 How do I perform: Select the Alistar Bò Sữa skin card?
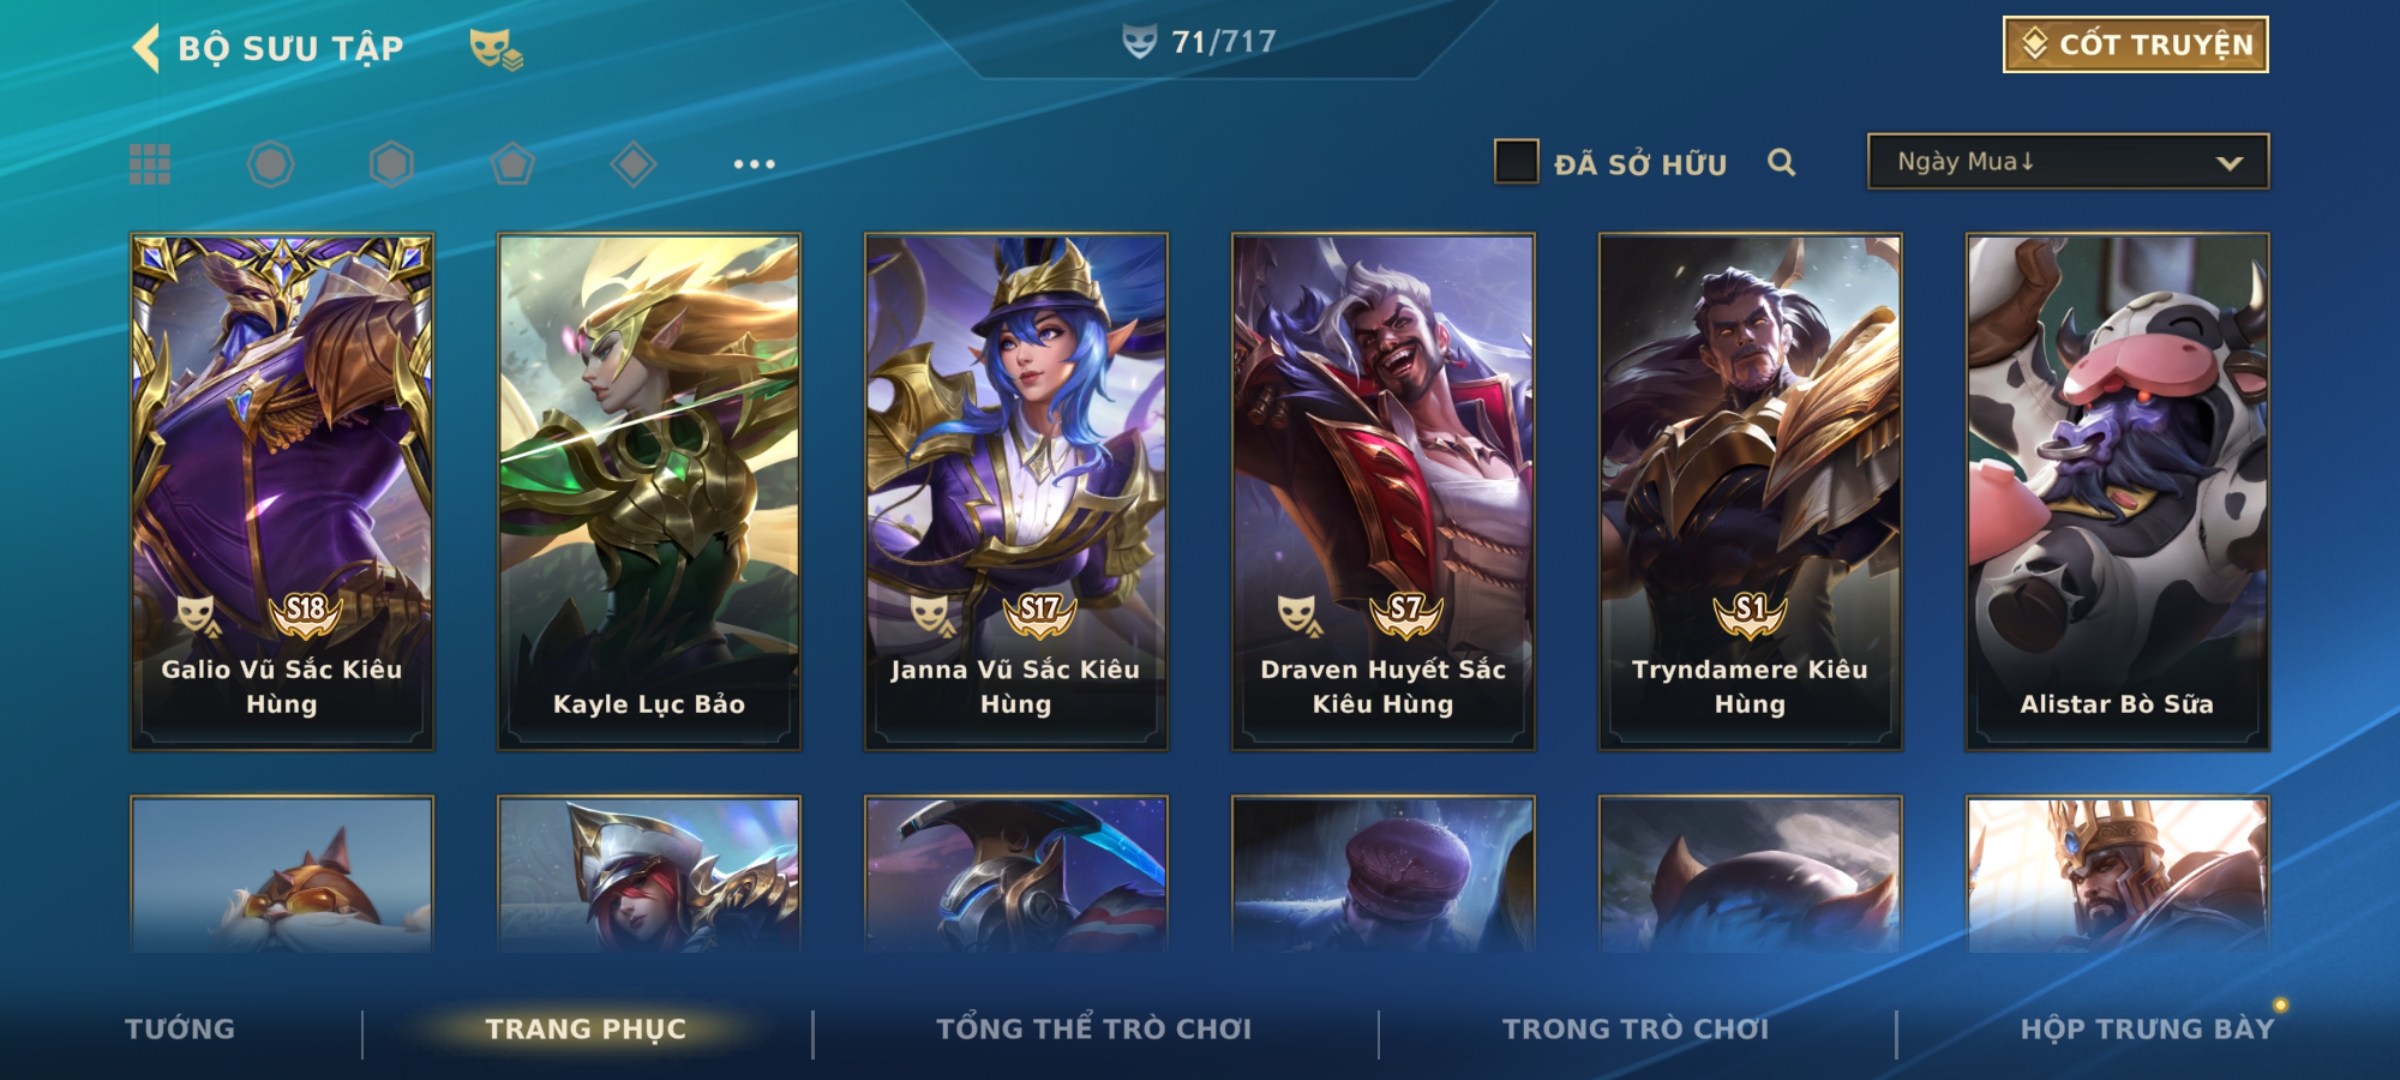tap(2118, 492)
